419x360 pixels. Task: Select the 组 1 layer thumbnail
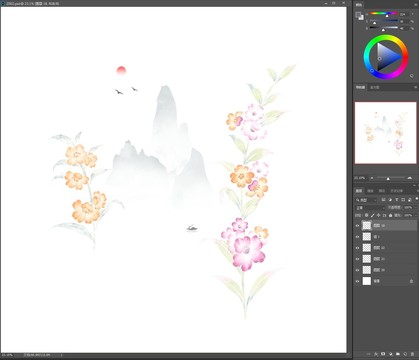[367, 237]
